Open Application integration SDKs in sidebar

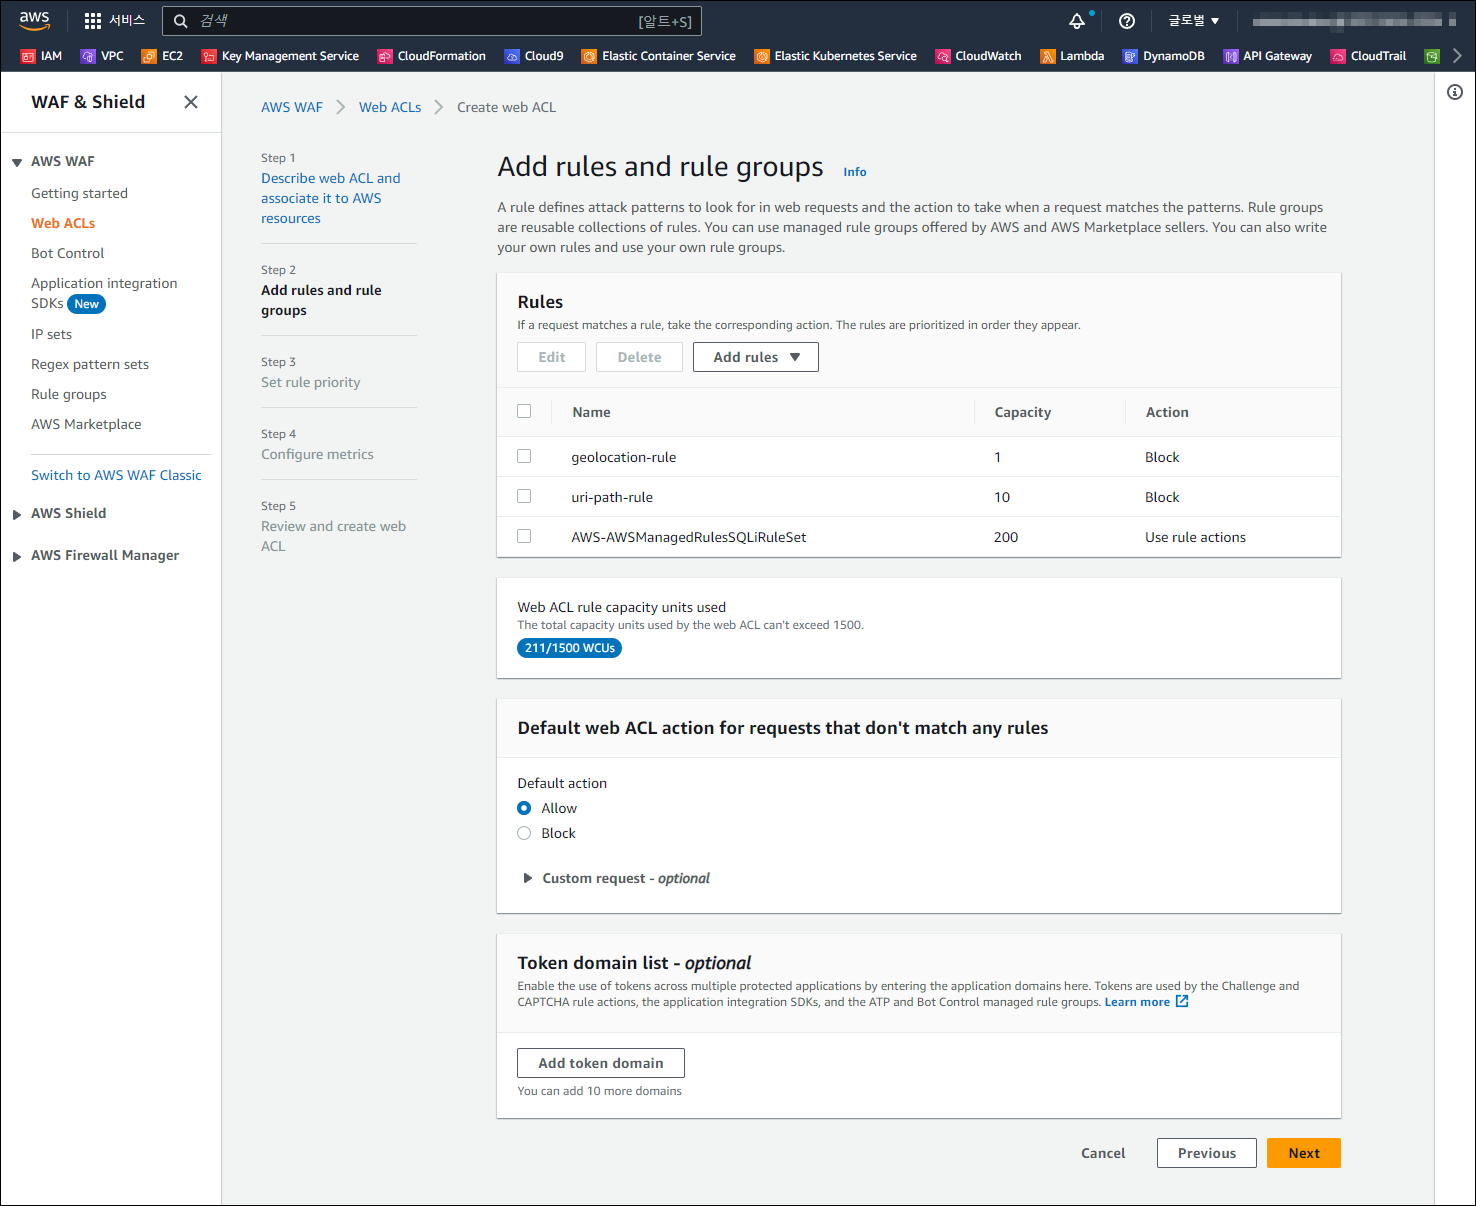104,293
